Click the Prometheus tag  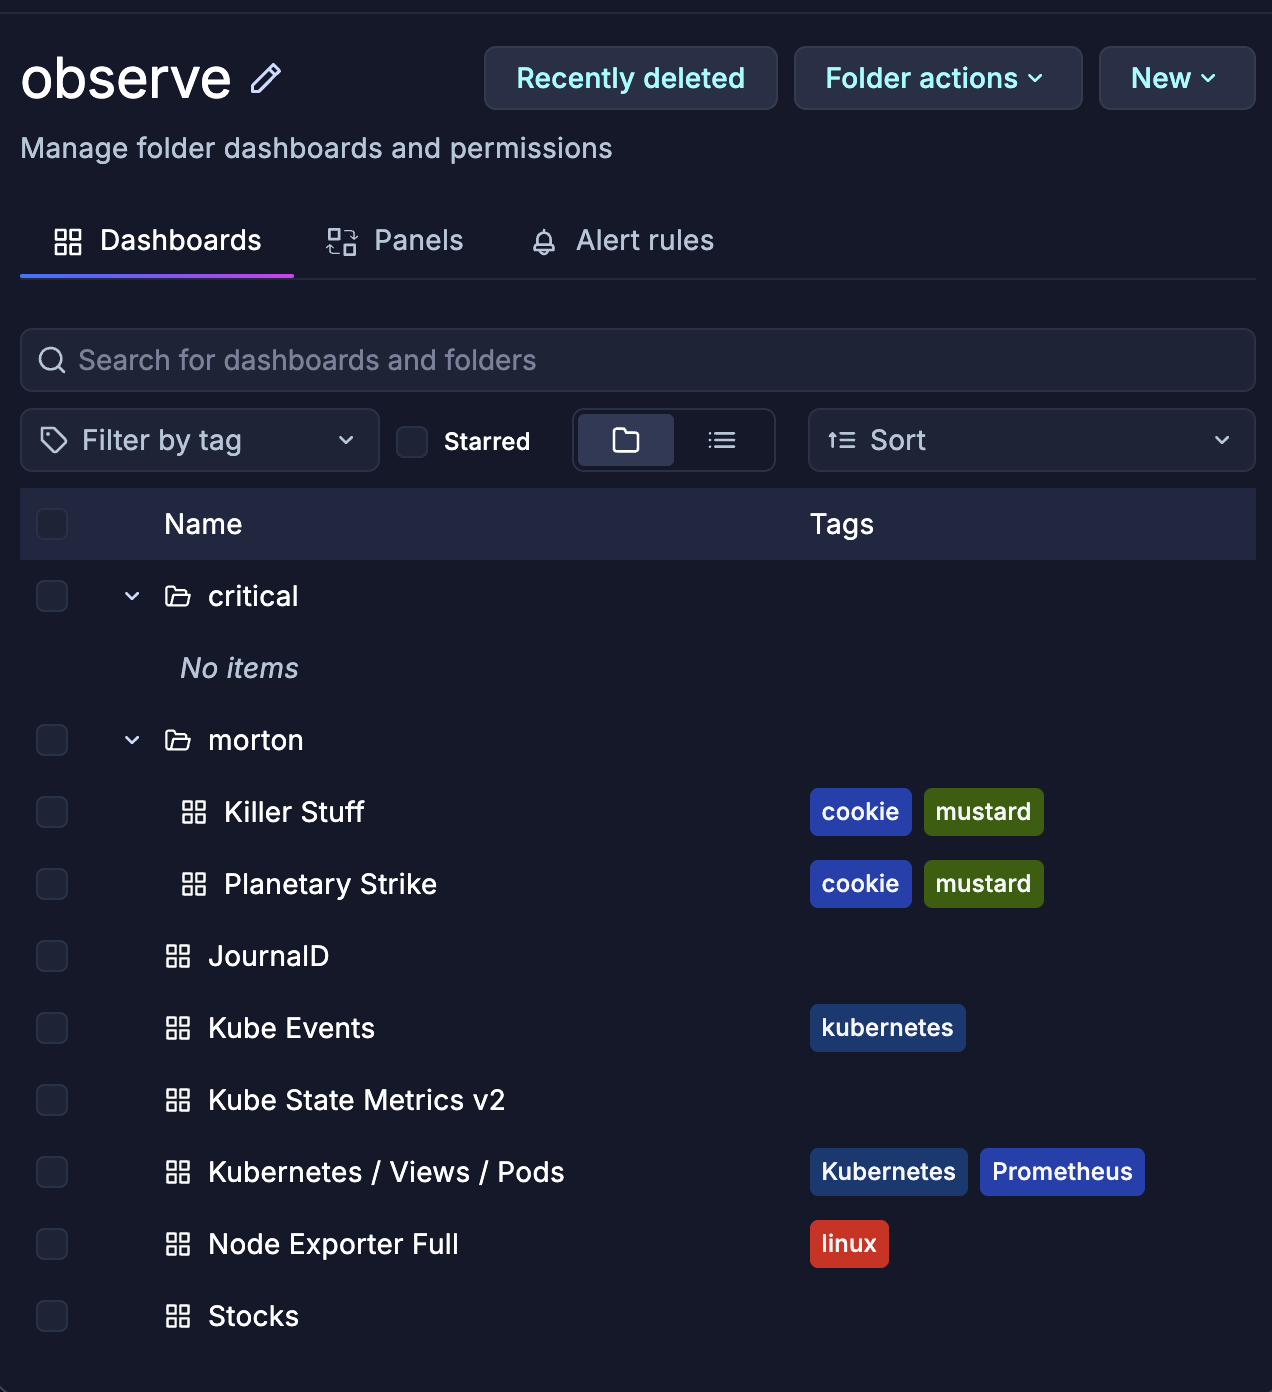point(1062,1172)
